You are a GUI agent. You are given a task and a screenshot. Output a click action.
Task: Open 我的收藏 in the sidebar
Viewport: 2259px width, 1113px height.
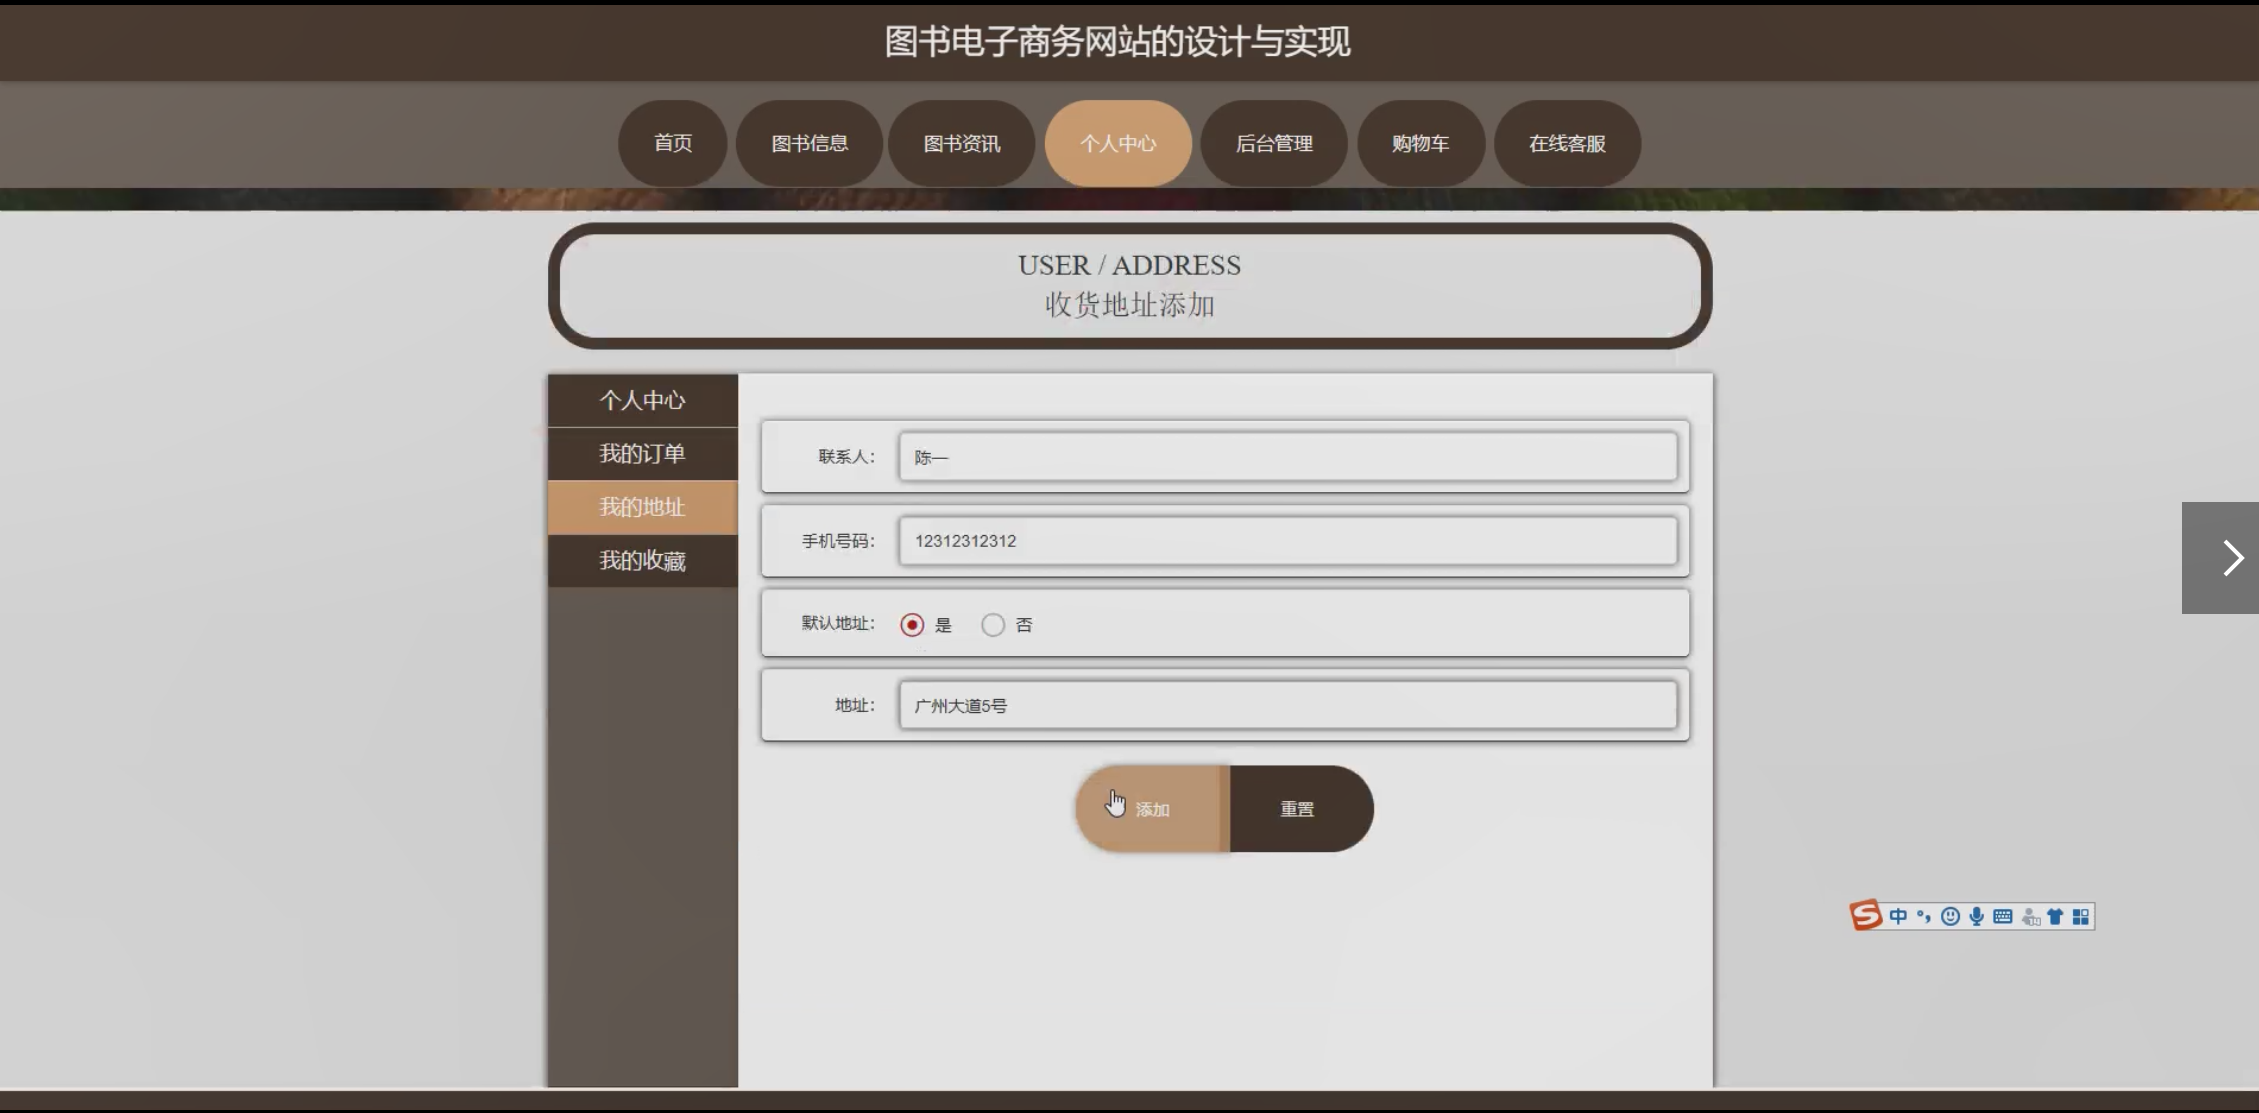click(x=643, y=560)
